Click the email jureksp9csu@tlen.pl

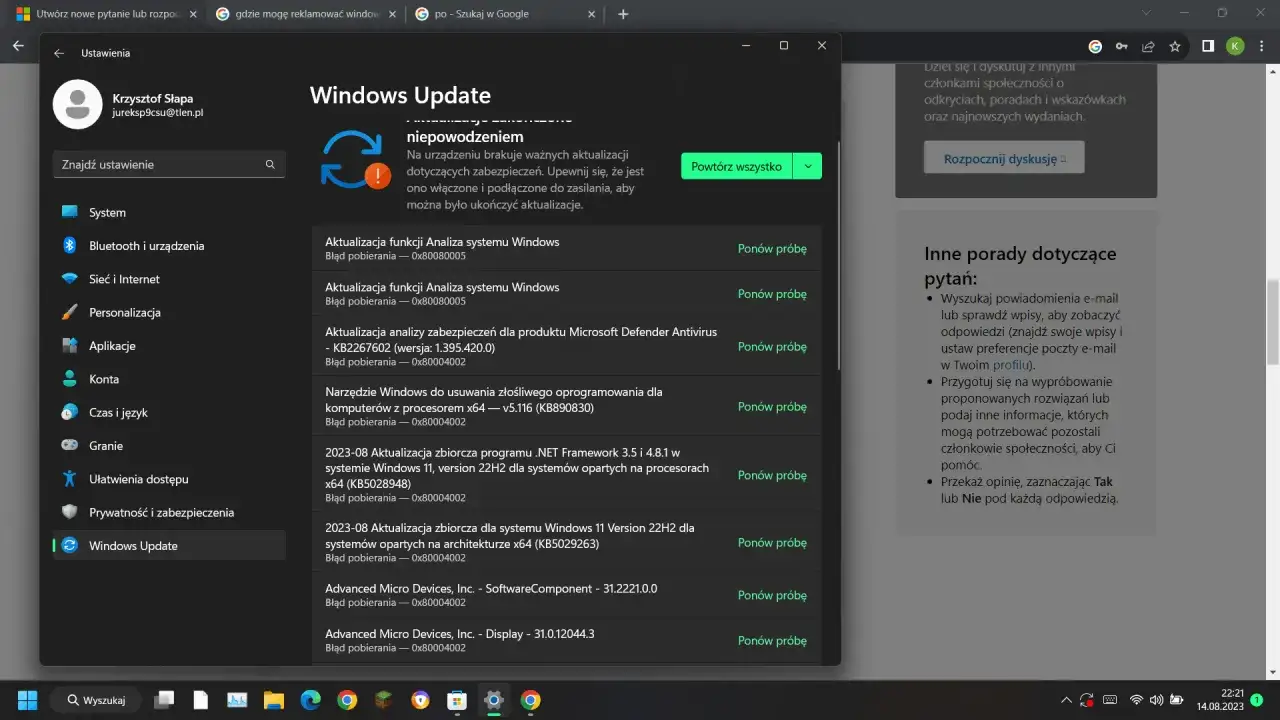click(x=158, y=114)
